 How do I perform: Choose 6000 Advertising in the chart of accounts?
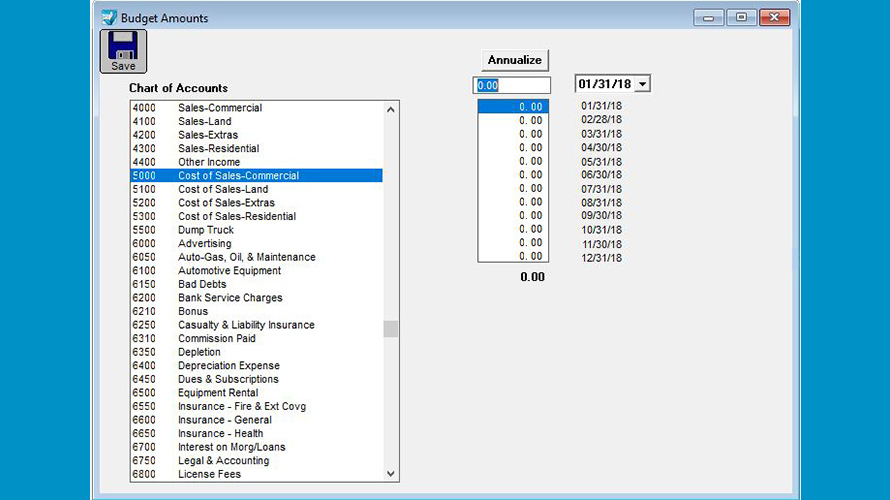pos(204,244)
